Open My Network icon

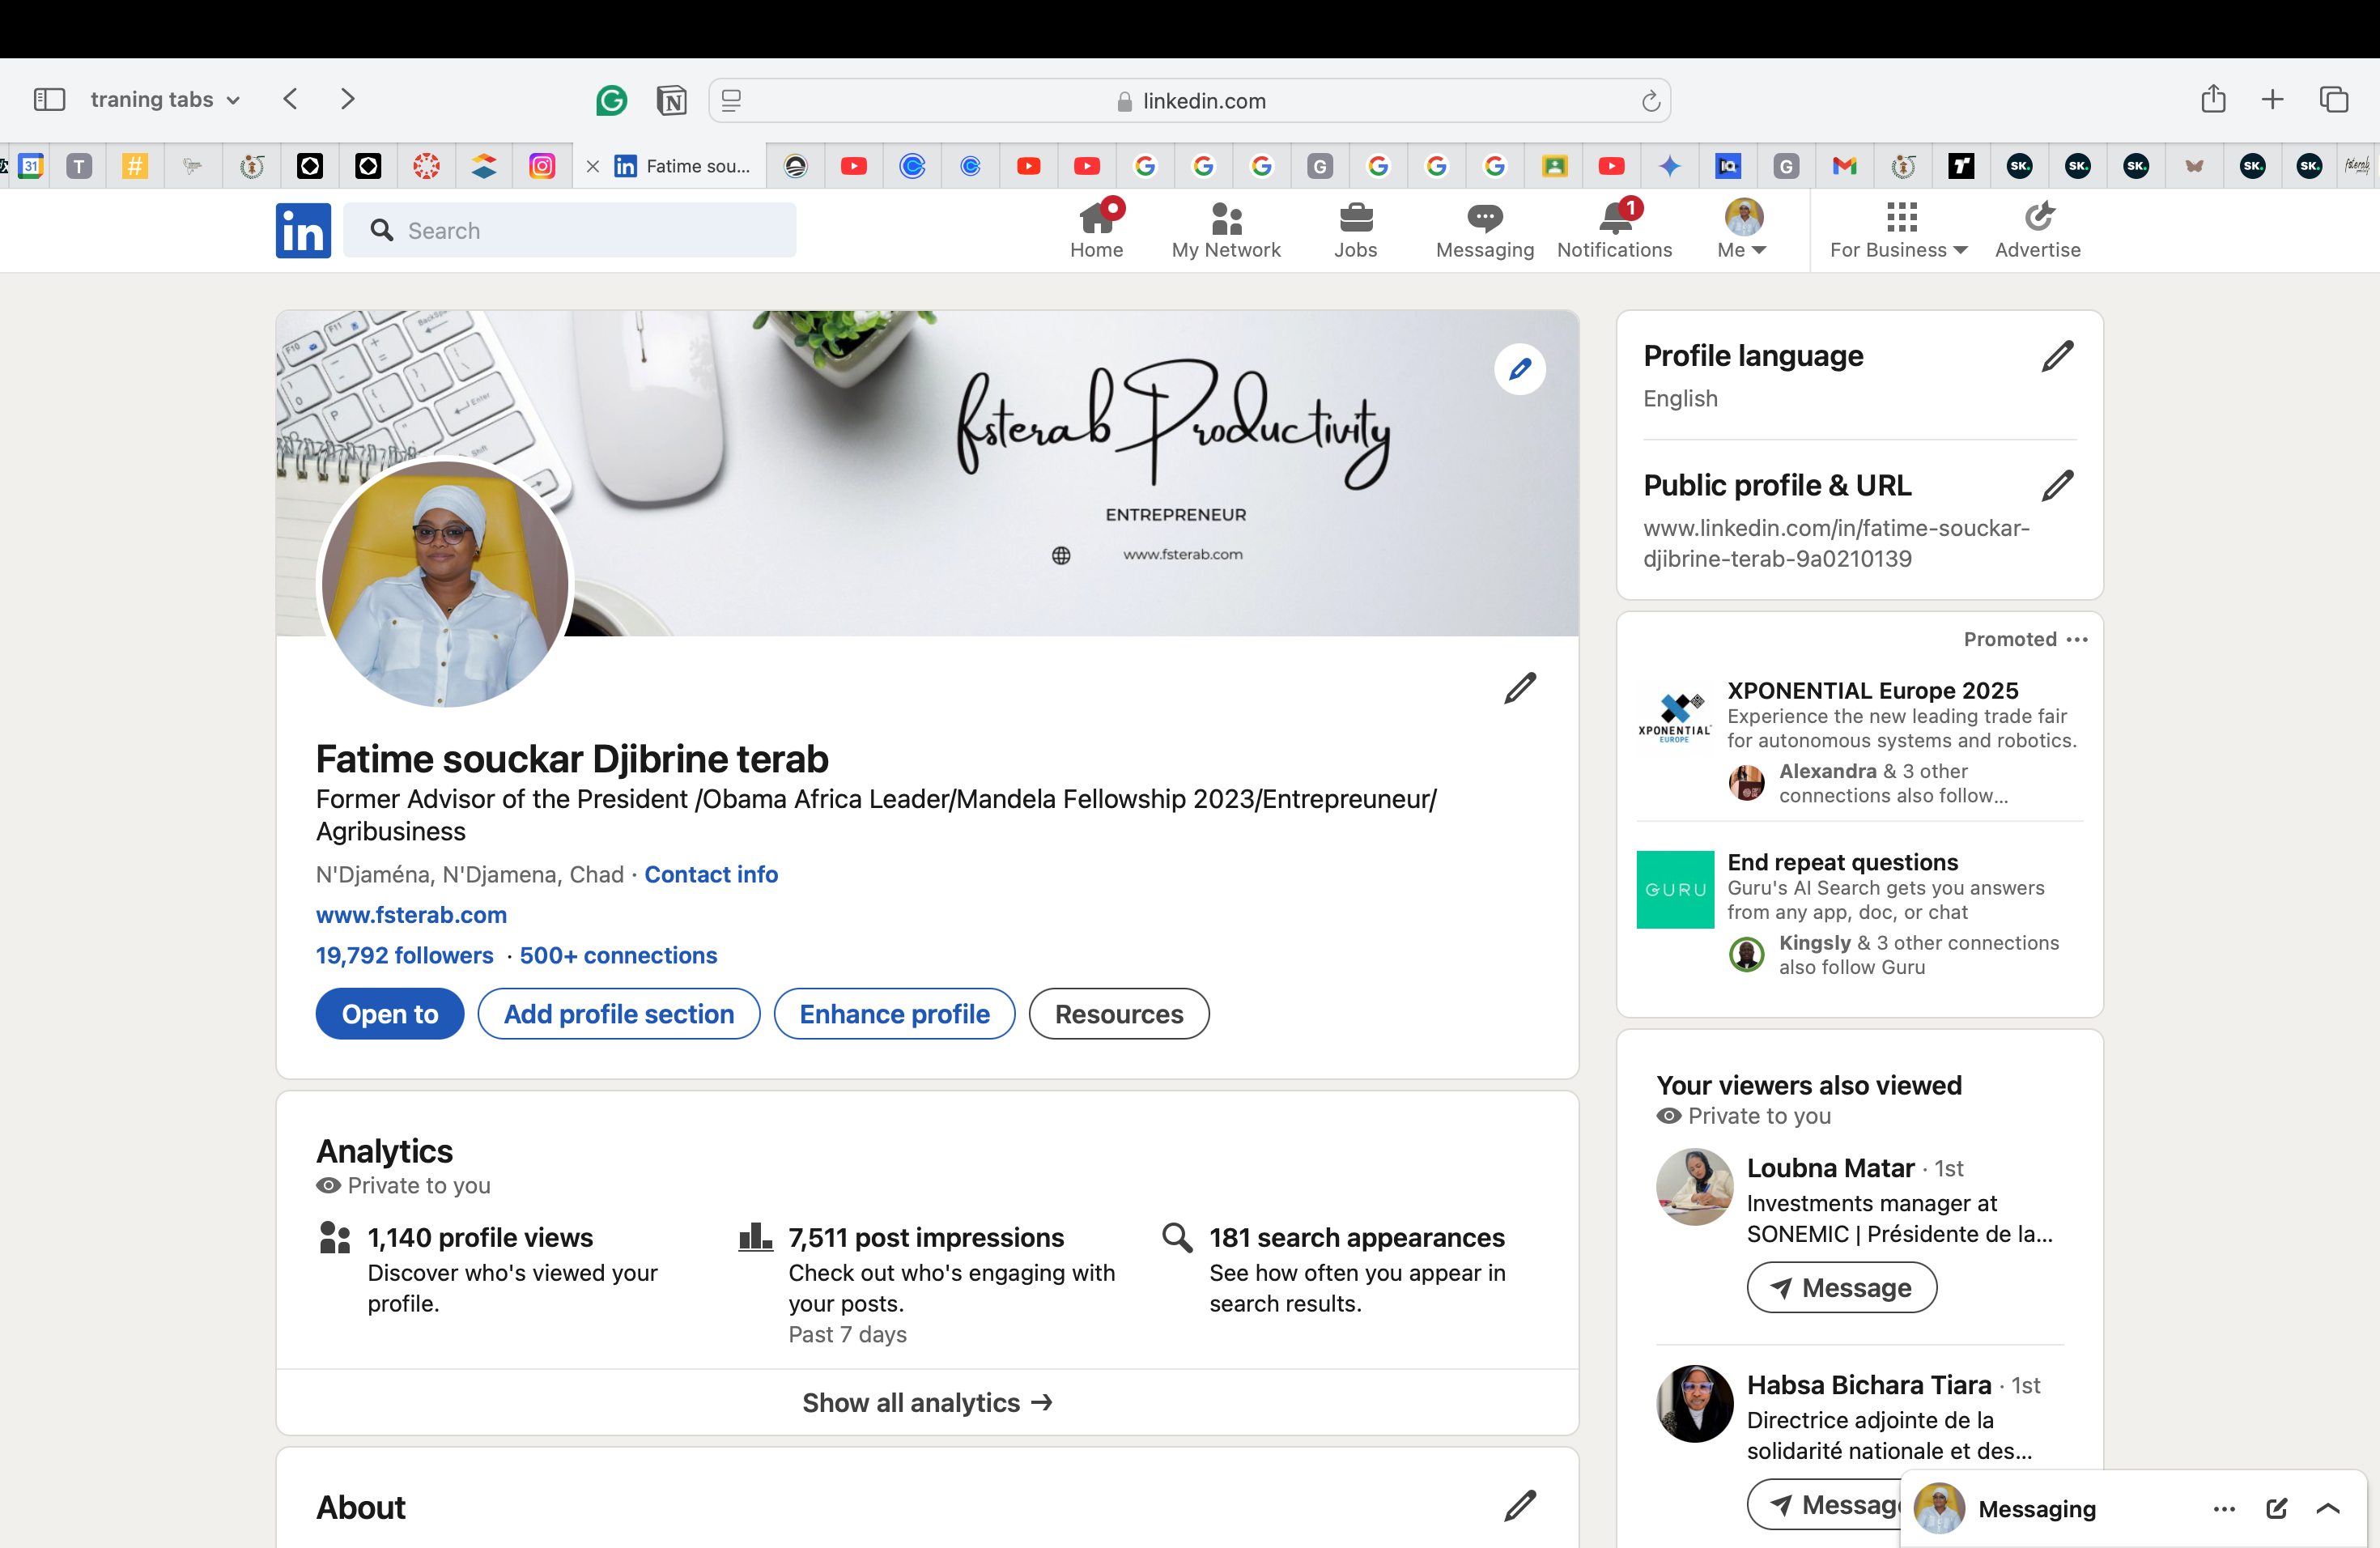coord(1226,218)
